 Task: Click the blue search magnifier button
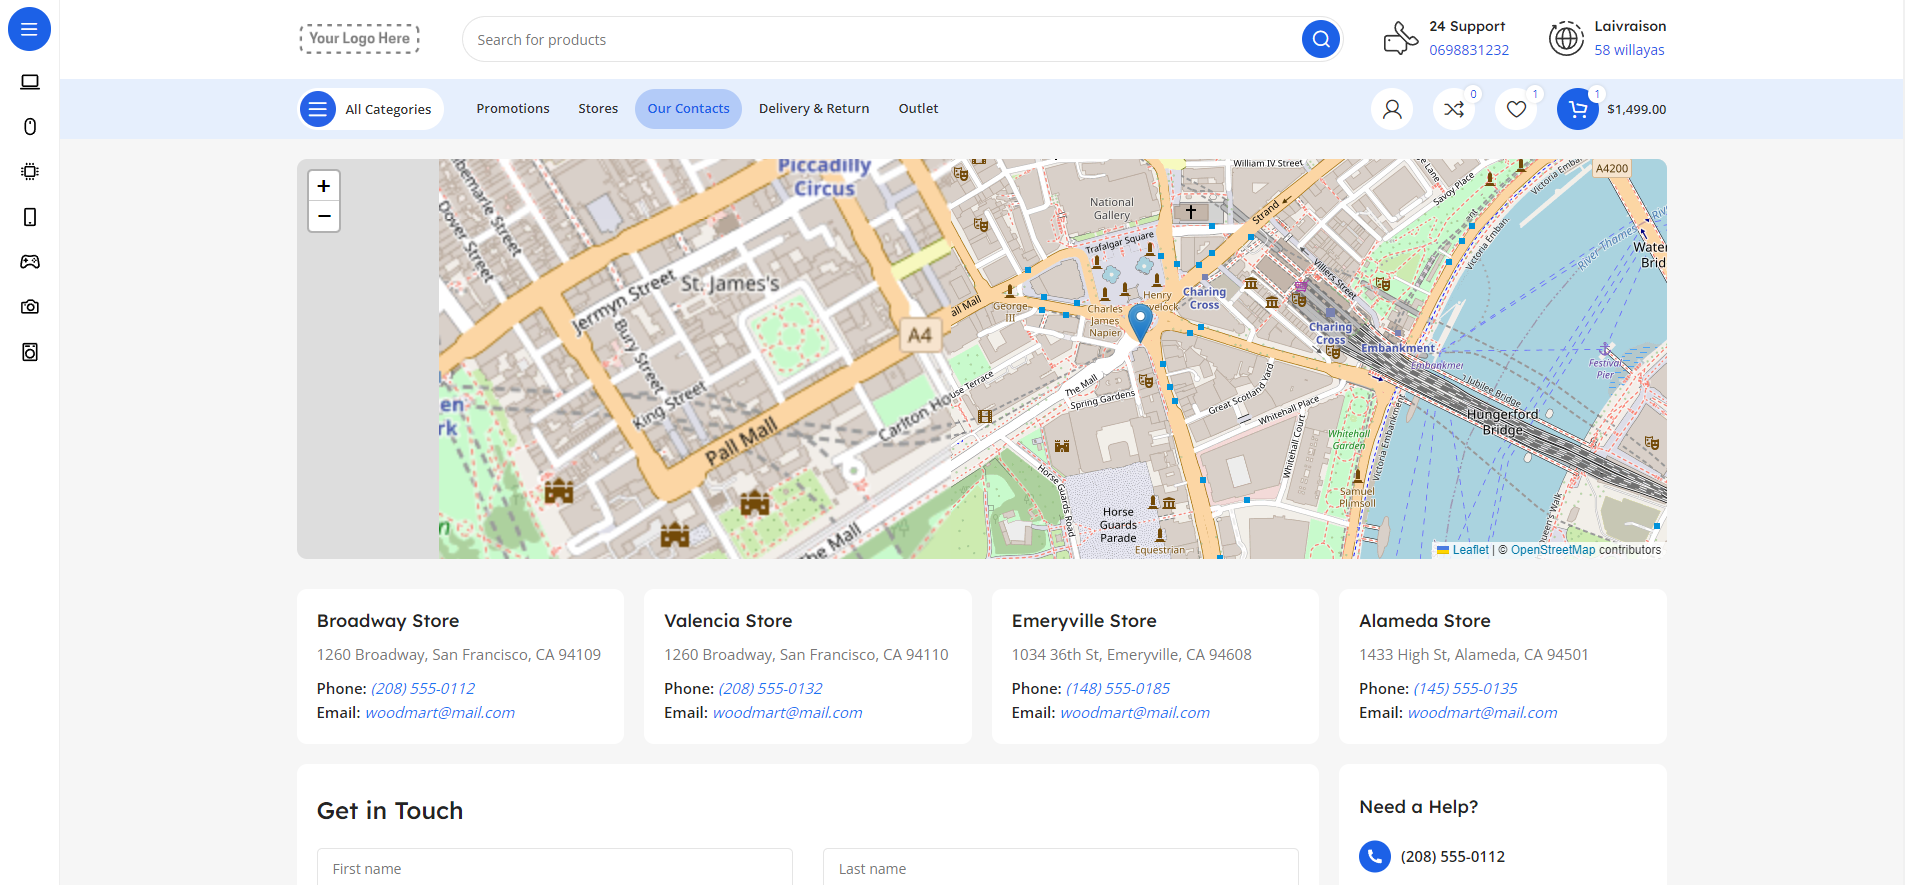click(x=1320, y=39)
